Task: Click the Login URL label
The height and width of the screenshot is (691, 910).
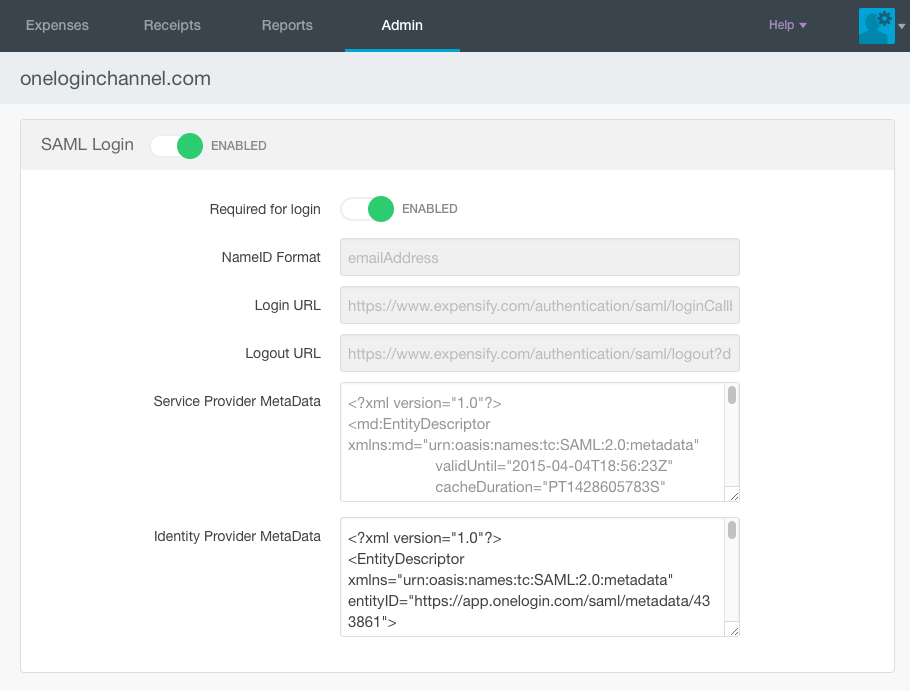Action: tap(288, 305)
